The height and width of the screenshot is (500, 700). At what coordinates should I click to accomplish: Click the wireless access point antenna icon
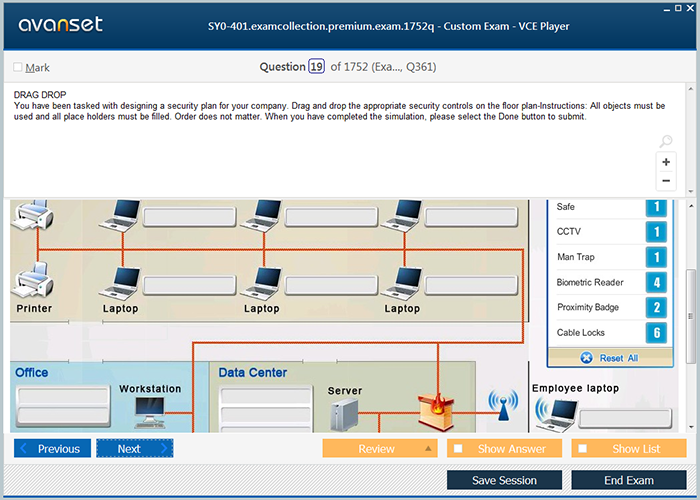tap(503, 405)
